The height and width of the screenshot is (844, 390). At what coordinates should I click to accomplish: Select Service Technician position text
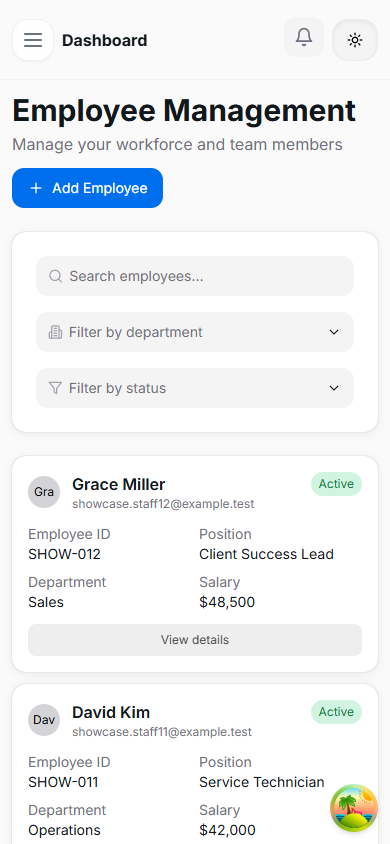coord(261,783)
